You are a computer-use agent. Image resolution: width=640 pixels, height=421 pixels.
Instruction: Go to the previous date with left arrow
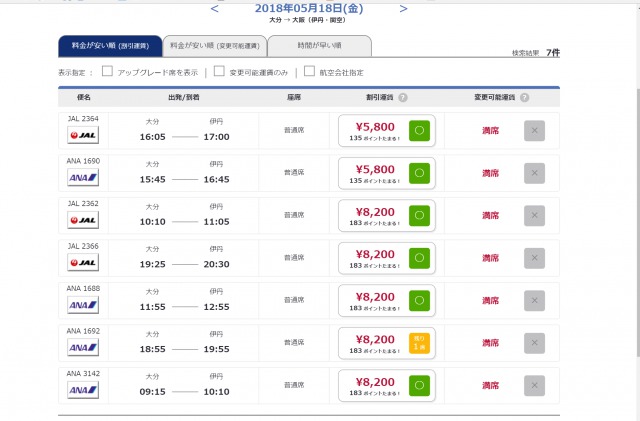tap(215, 9)
